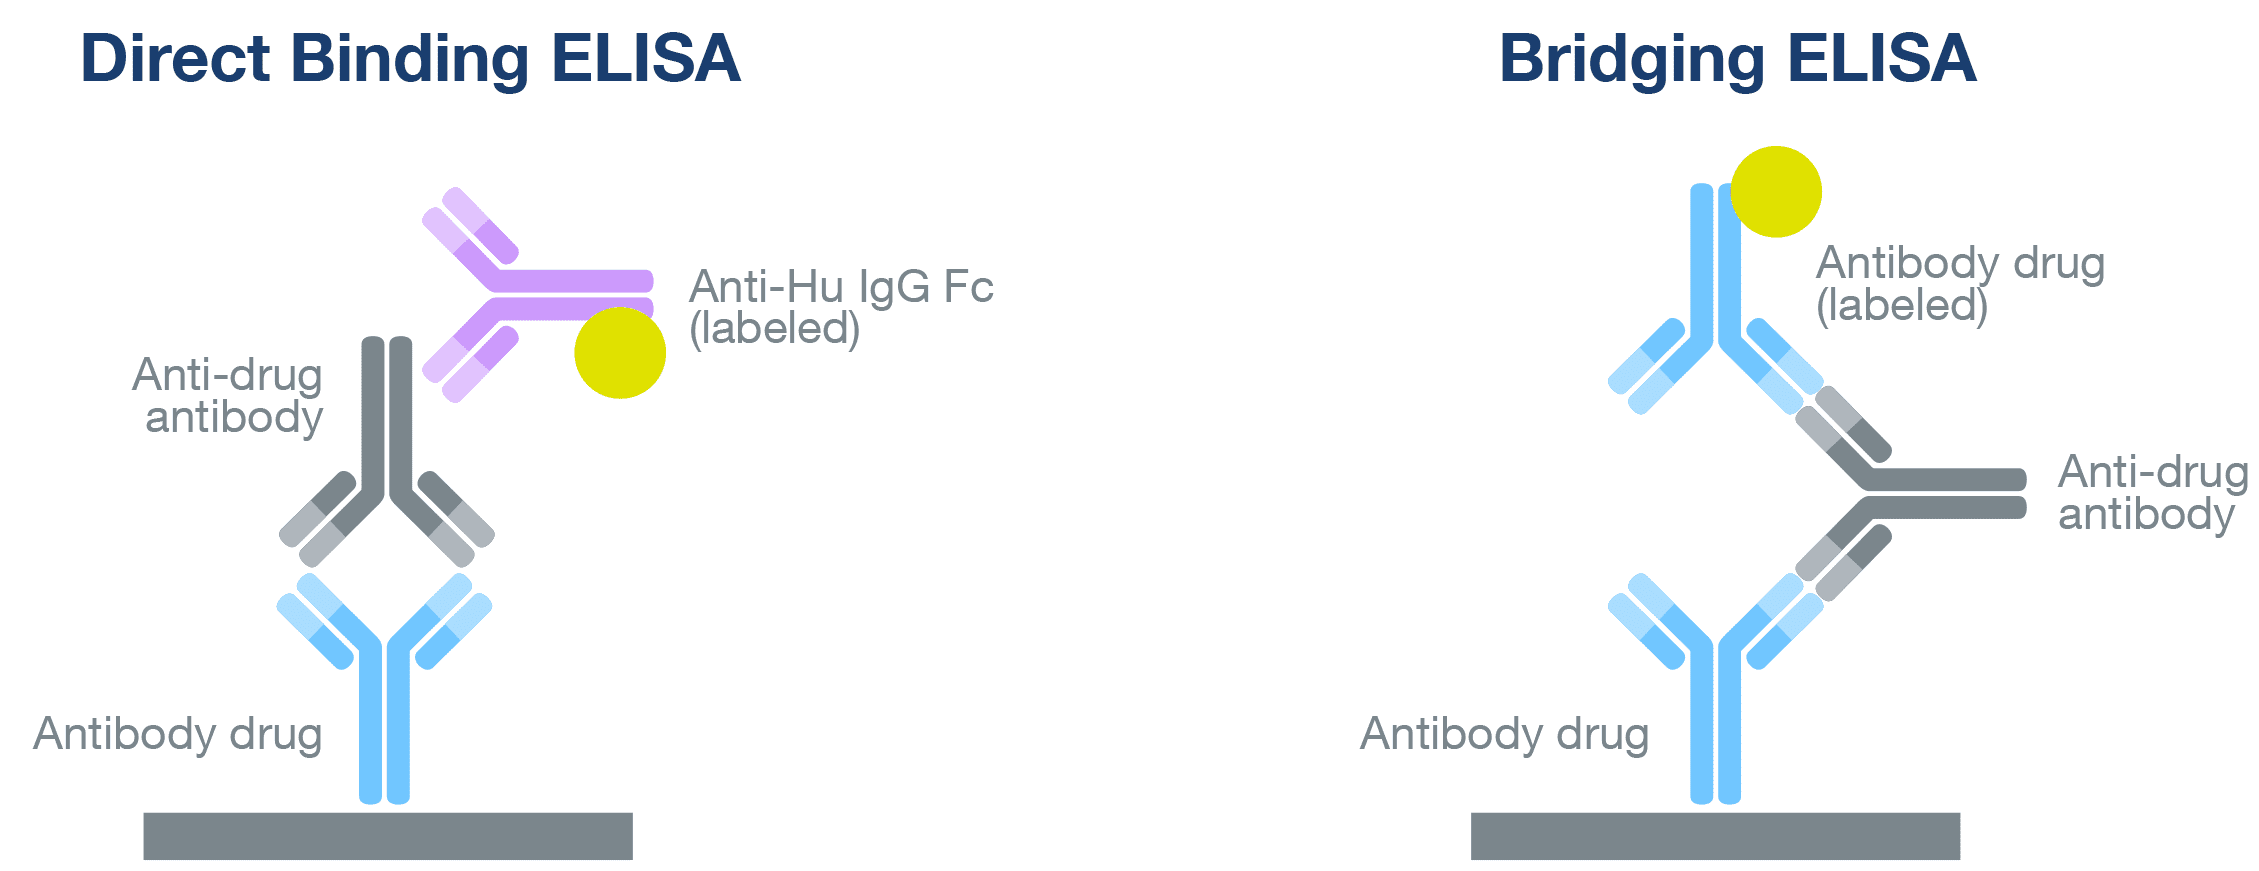
Task: Click the yellow label circle in Bridging ELISA diagram
Action: 1776,192
